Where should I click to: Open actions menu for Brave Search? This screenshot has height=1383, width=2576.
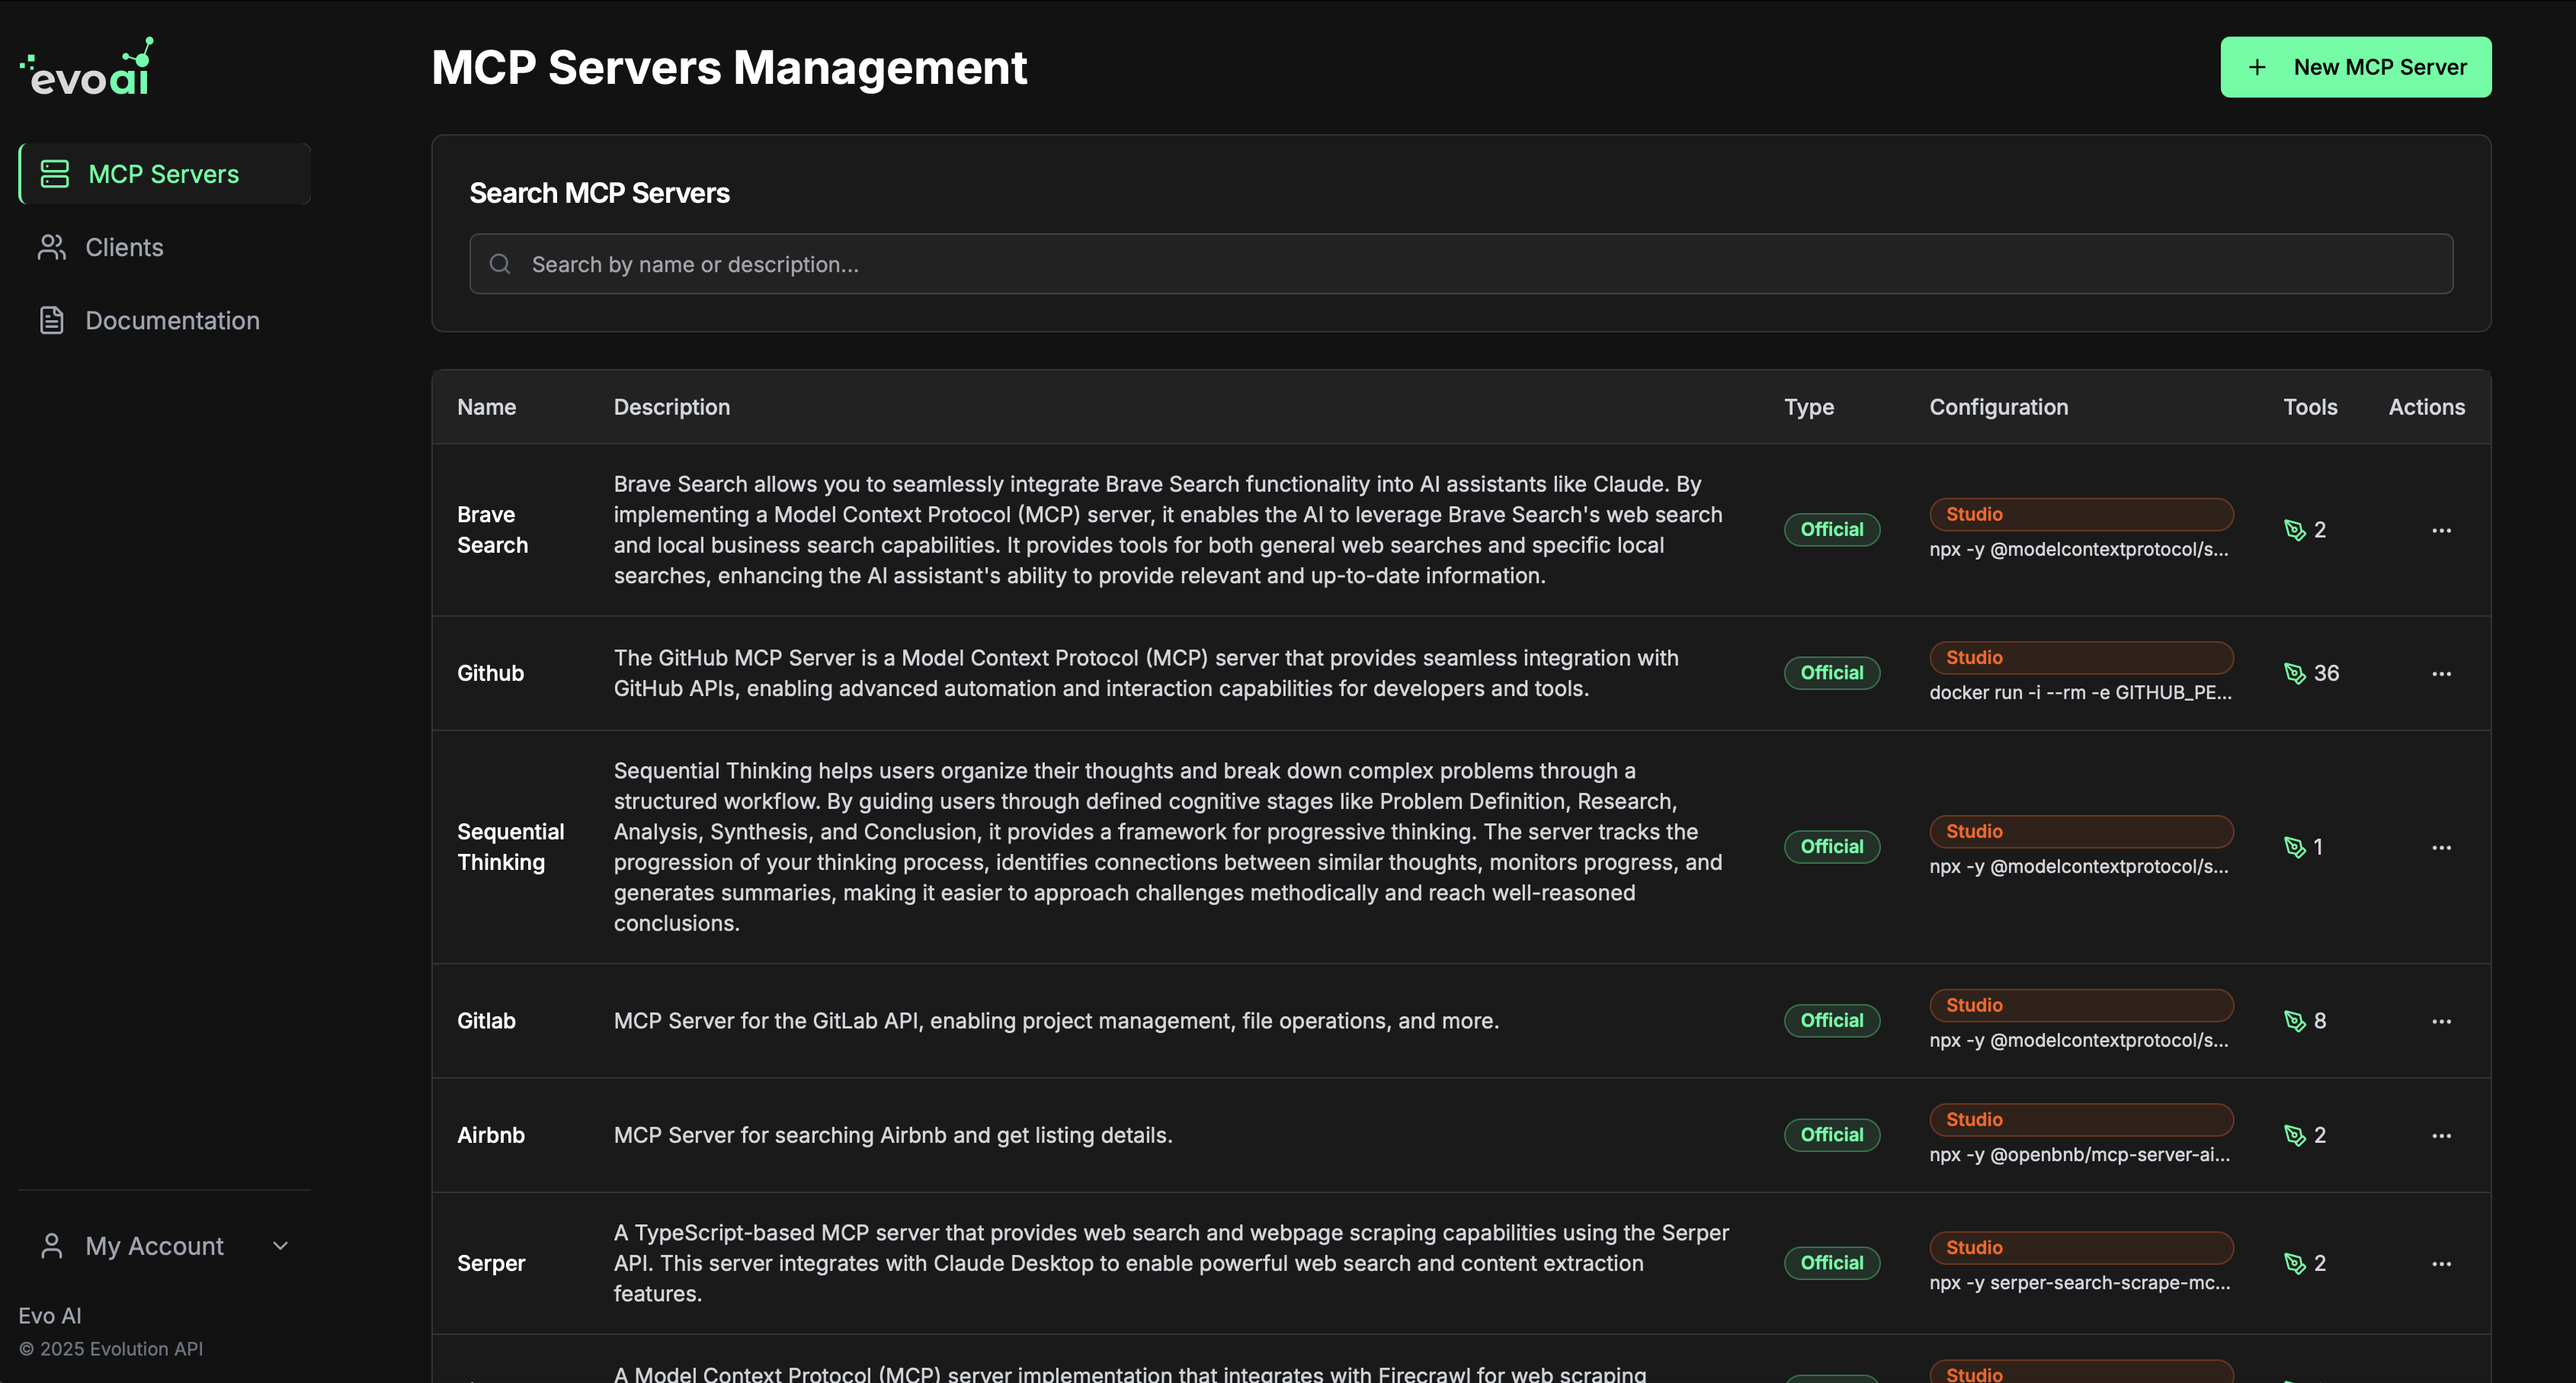(2441, 530)
